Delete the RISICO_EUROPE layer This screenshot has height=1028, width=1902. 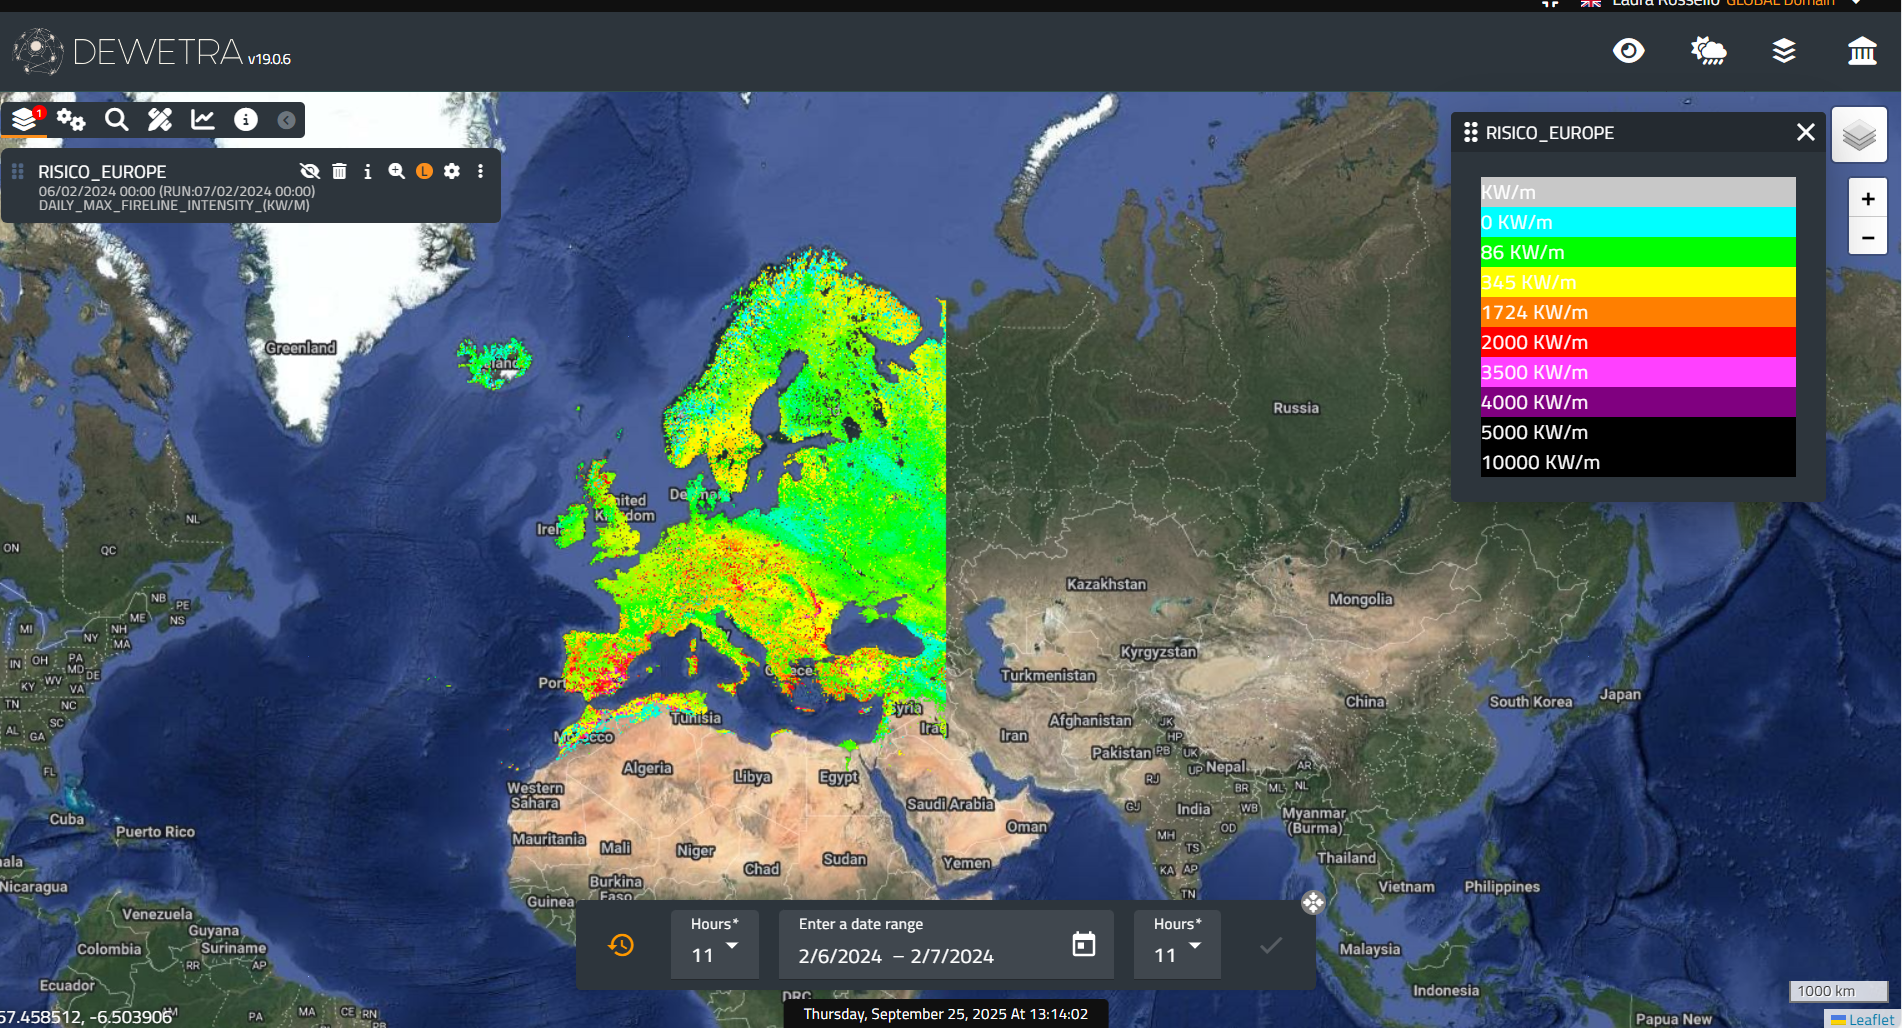(x=340, y=171)
